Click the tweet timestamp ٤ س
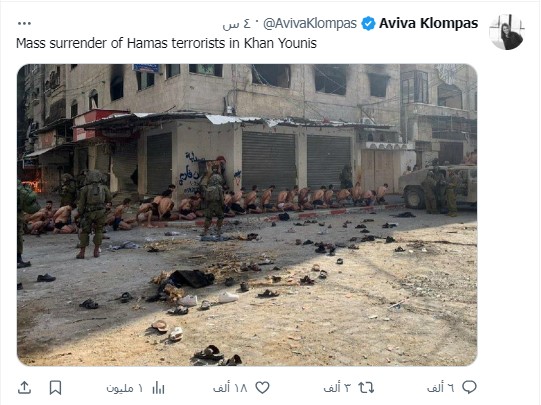This screenshot has width=541, height=405. pyautogui.click(x=236, y=24)
